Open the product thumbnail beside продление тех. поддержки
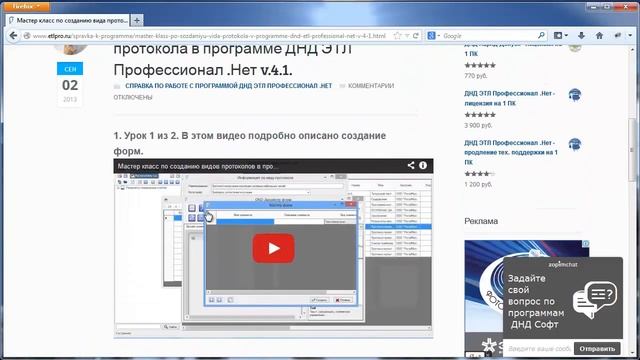Screen dimensions: 640x360 click(575, 144)
